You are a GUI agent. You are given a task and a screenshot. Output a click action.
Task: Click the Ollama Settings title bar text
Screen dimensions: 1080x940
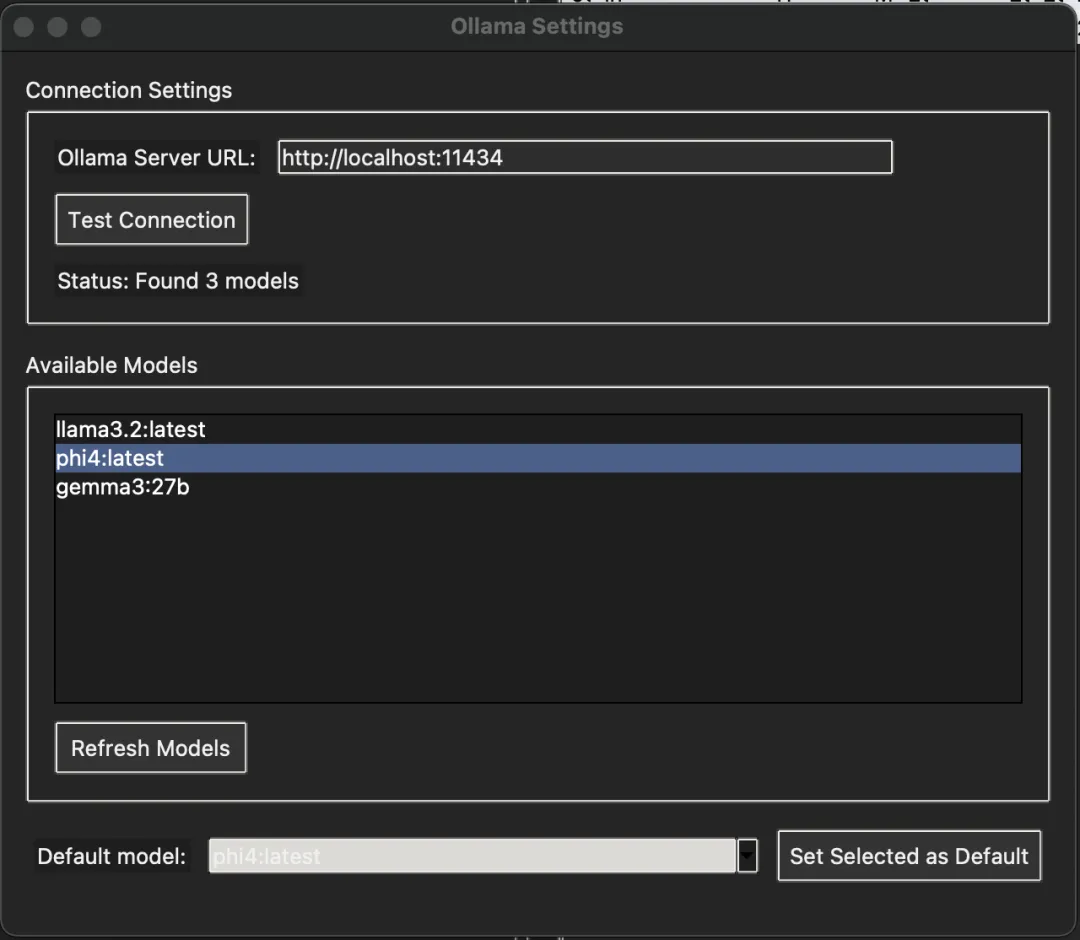[x=537, y=27]
